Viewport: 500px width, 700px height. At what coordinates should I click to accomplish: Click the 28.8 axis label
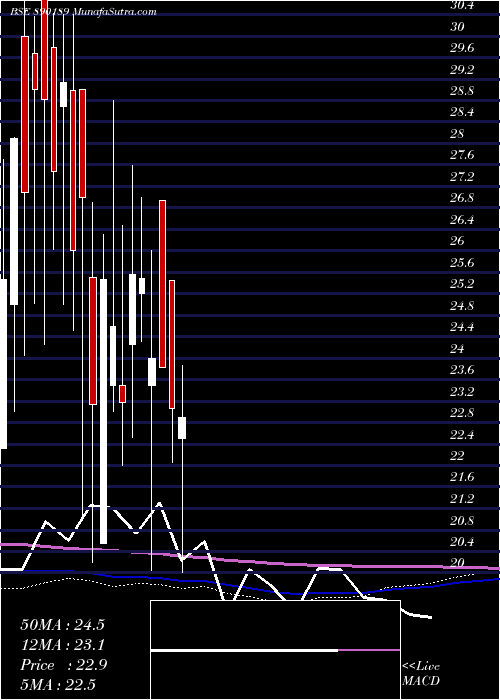click(x=462, y=91)
